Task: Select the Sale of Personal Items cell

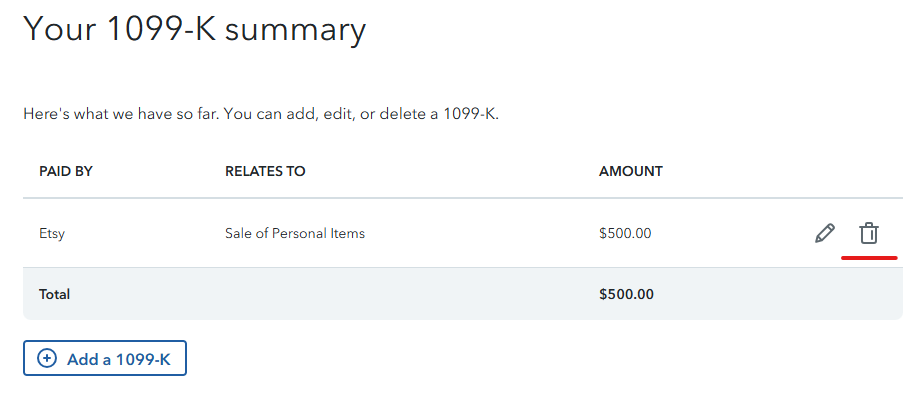Action: pyautogui.click(x=295, y=234)
